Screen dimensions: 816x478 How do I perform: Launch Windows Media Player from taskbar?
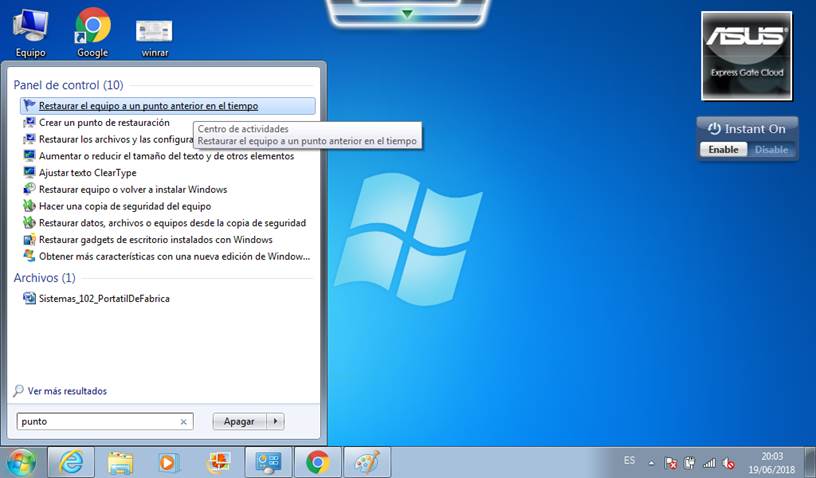point(169,462)
